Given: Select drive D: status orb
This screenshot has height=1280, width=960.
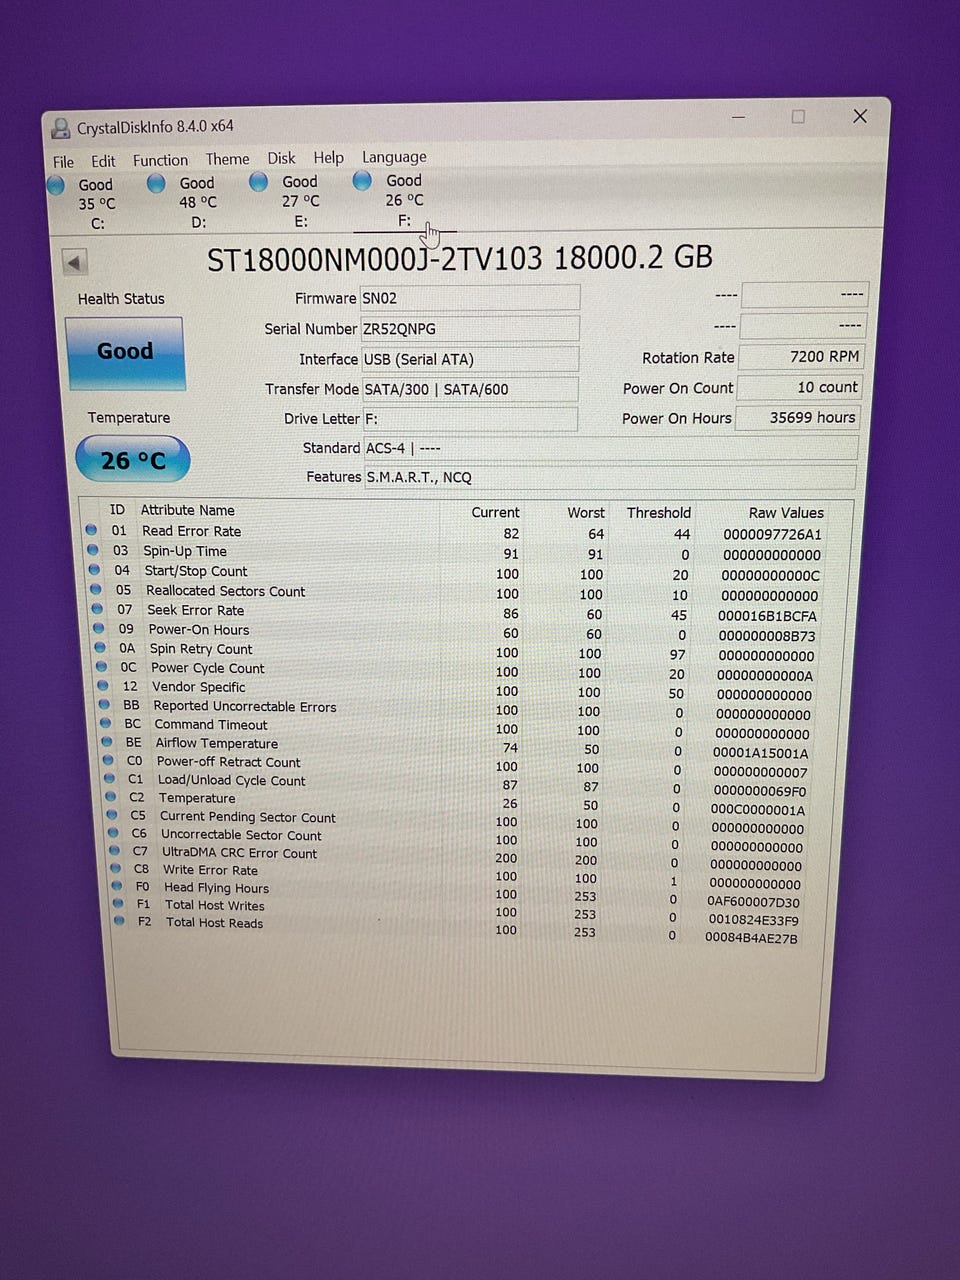Looking at the screenshot, I should click(156, 183).
